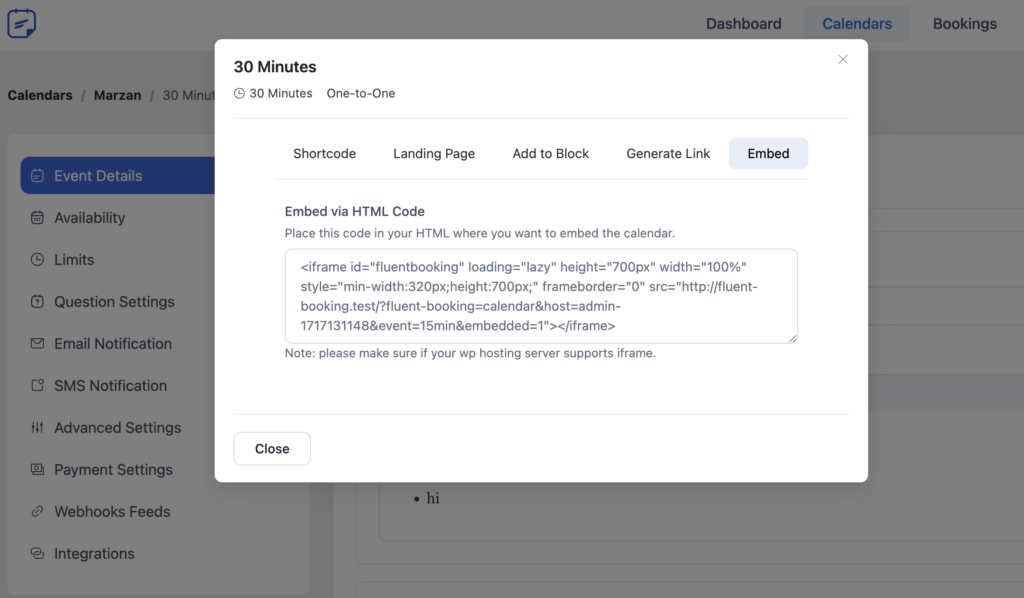Switch to the Shortcode tab

point(324,154)
